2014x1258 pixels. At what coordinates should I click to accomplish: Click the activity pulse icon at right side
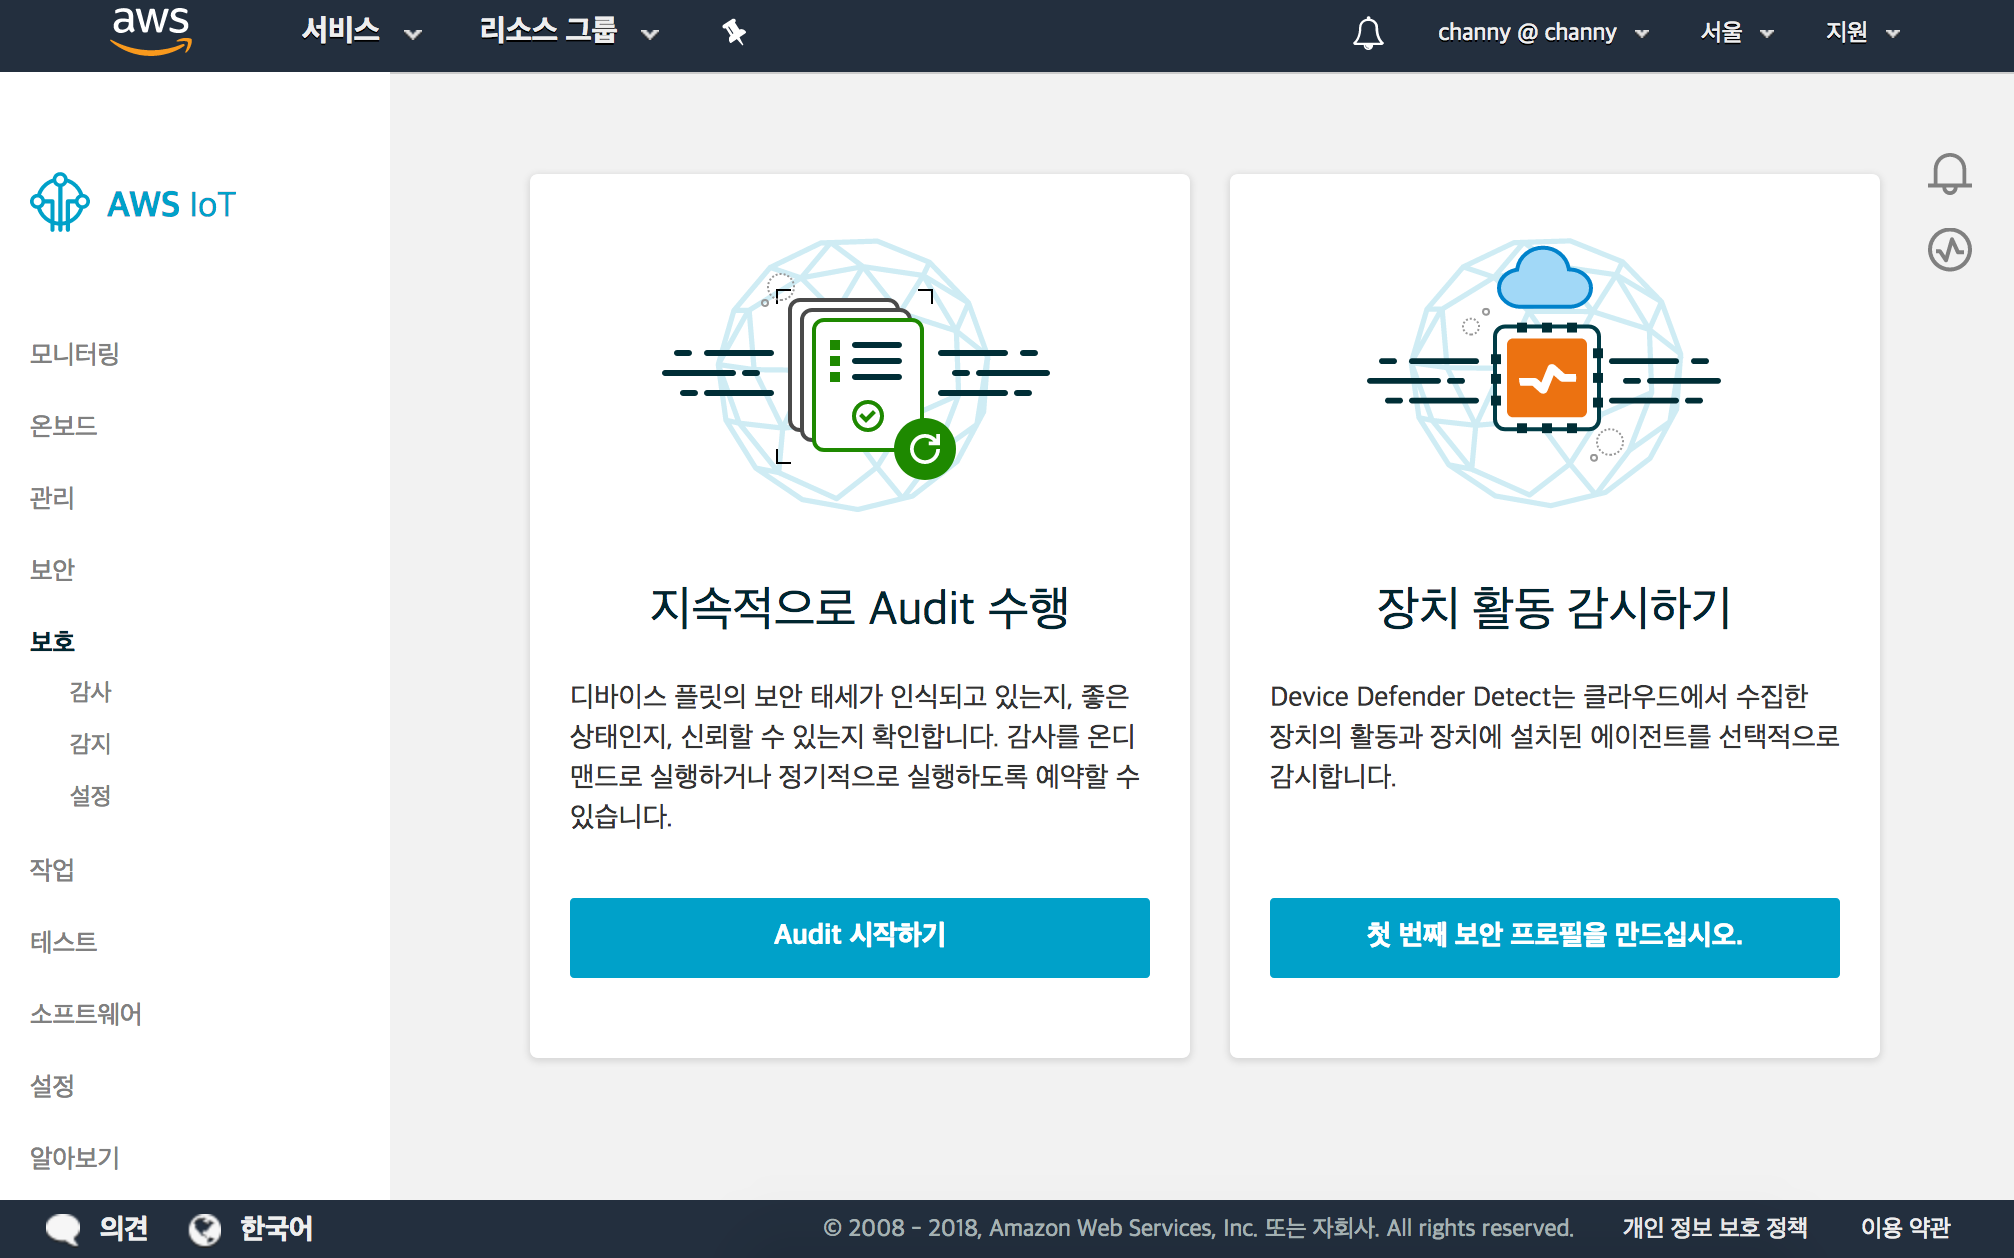[x=1949, y=249]
